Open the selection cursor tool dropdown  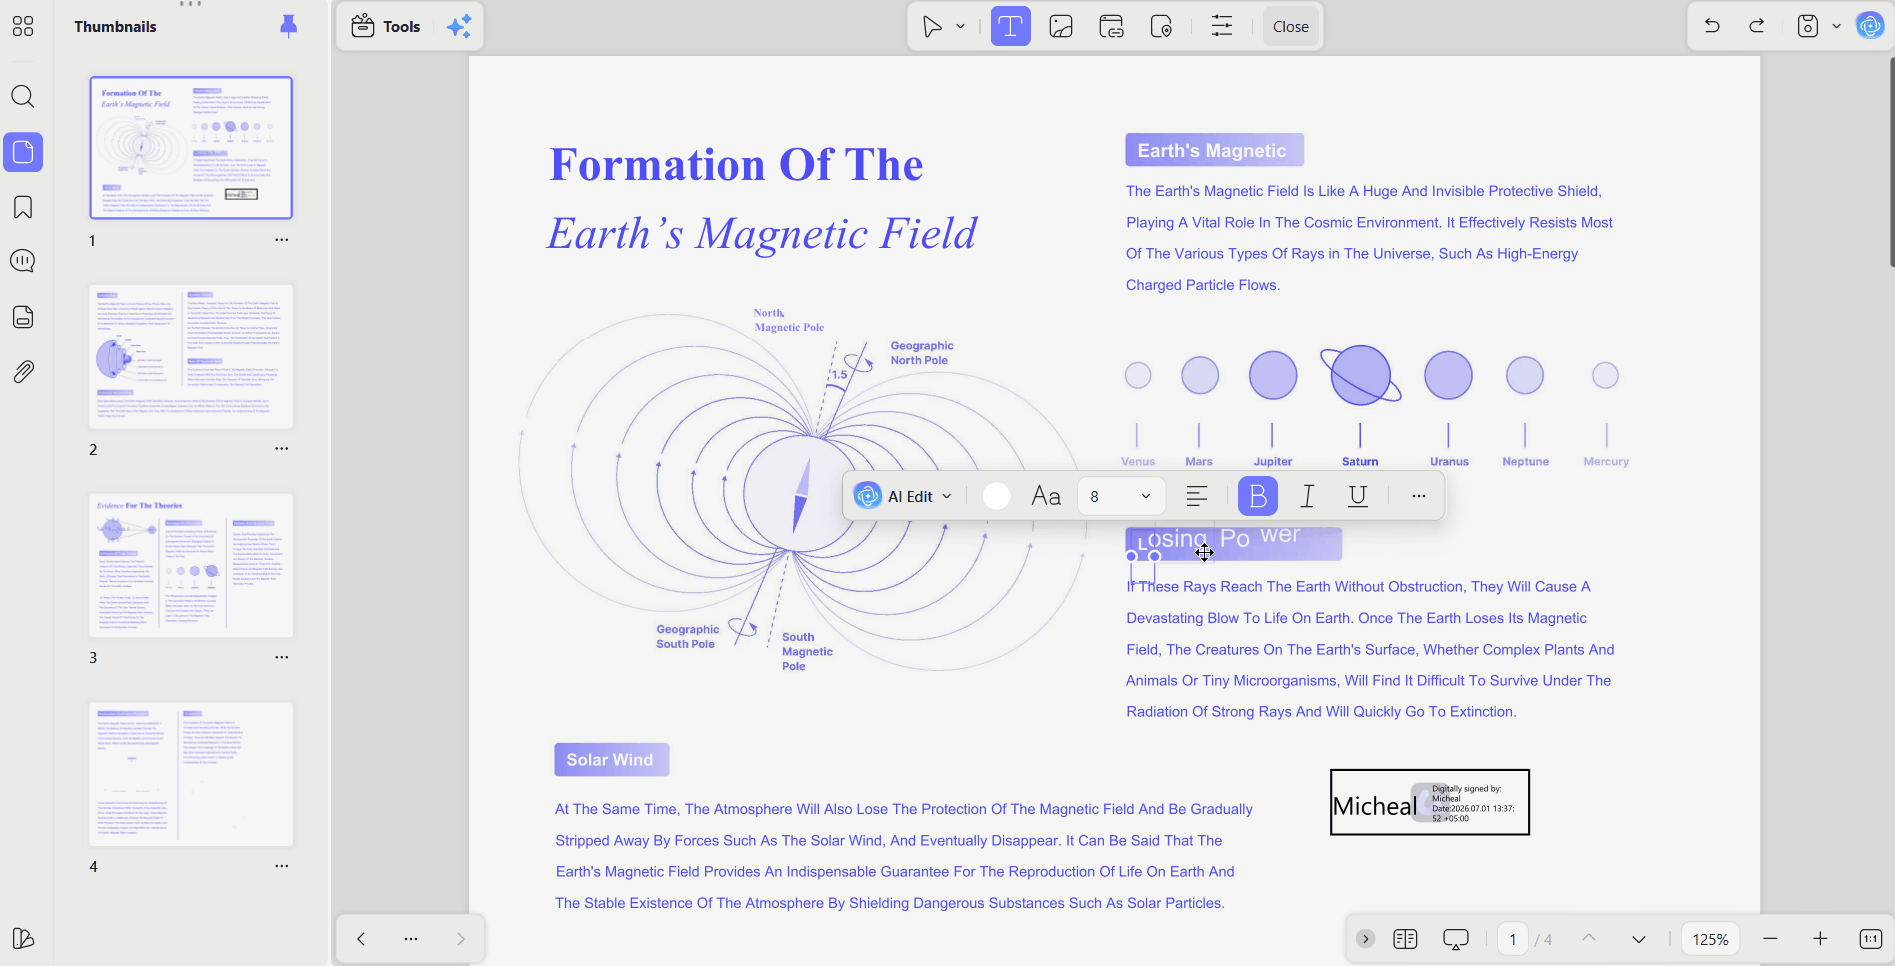(960, 27)
